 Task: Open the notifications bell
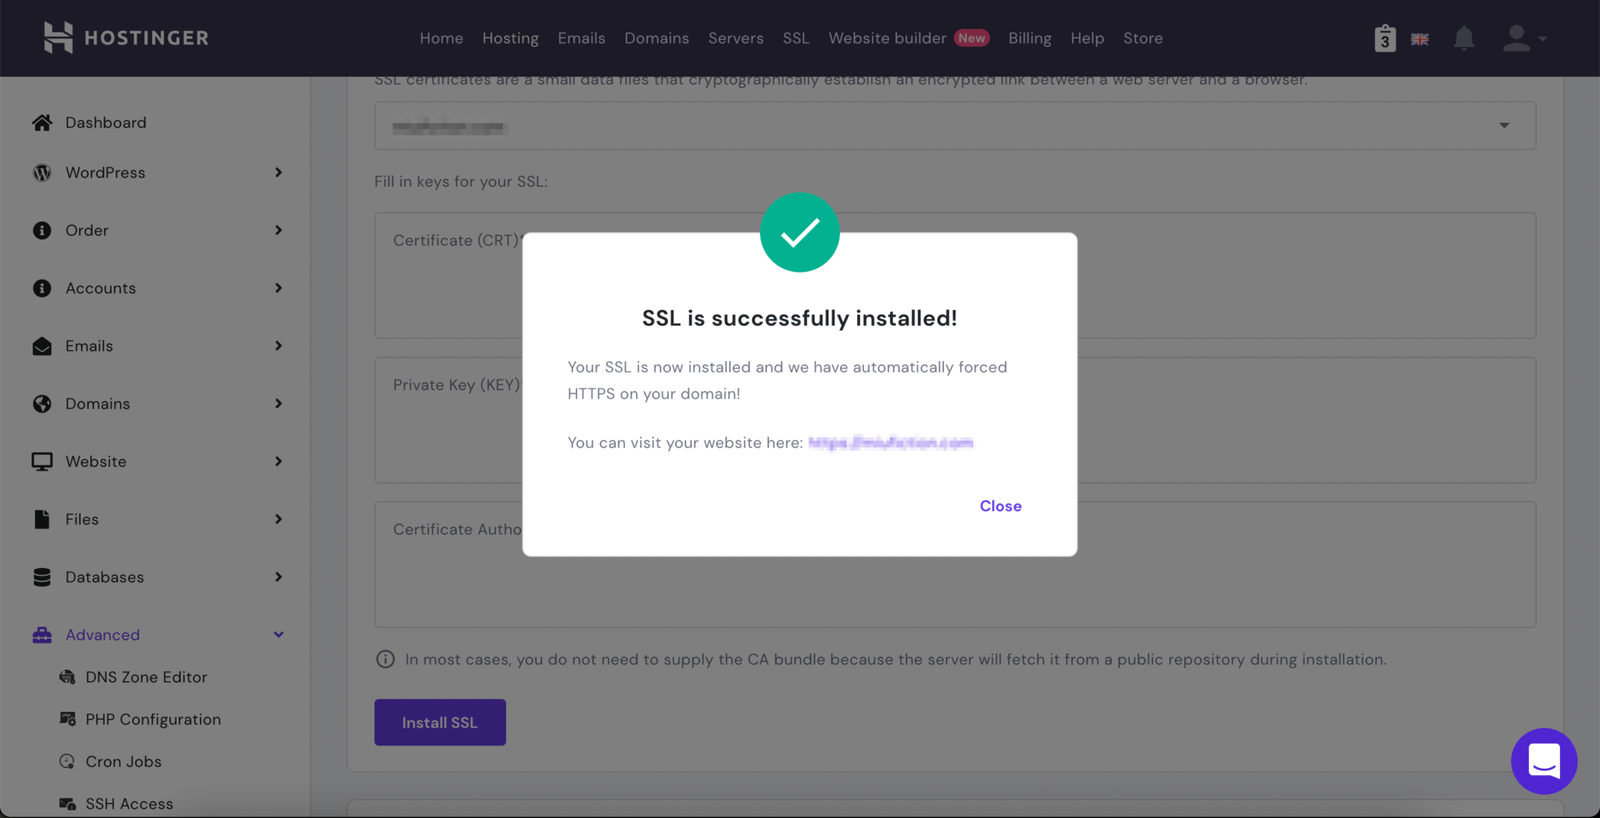click(1463, 39)
